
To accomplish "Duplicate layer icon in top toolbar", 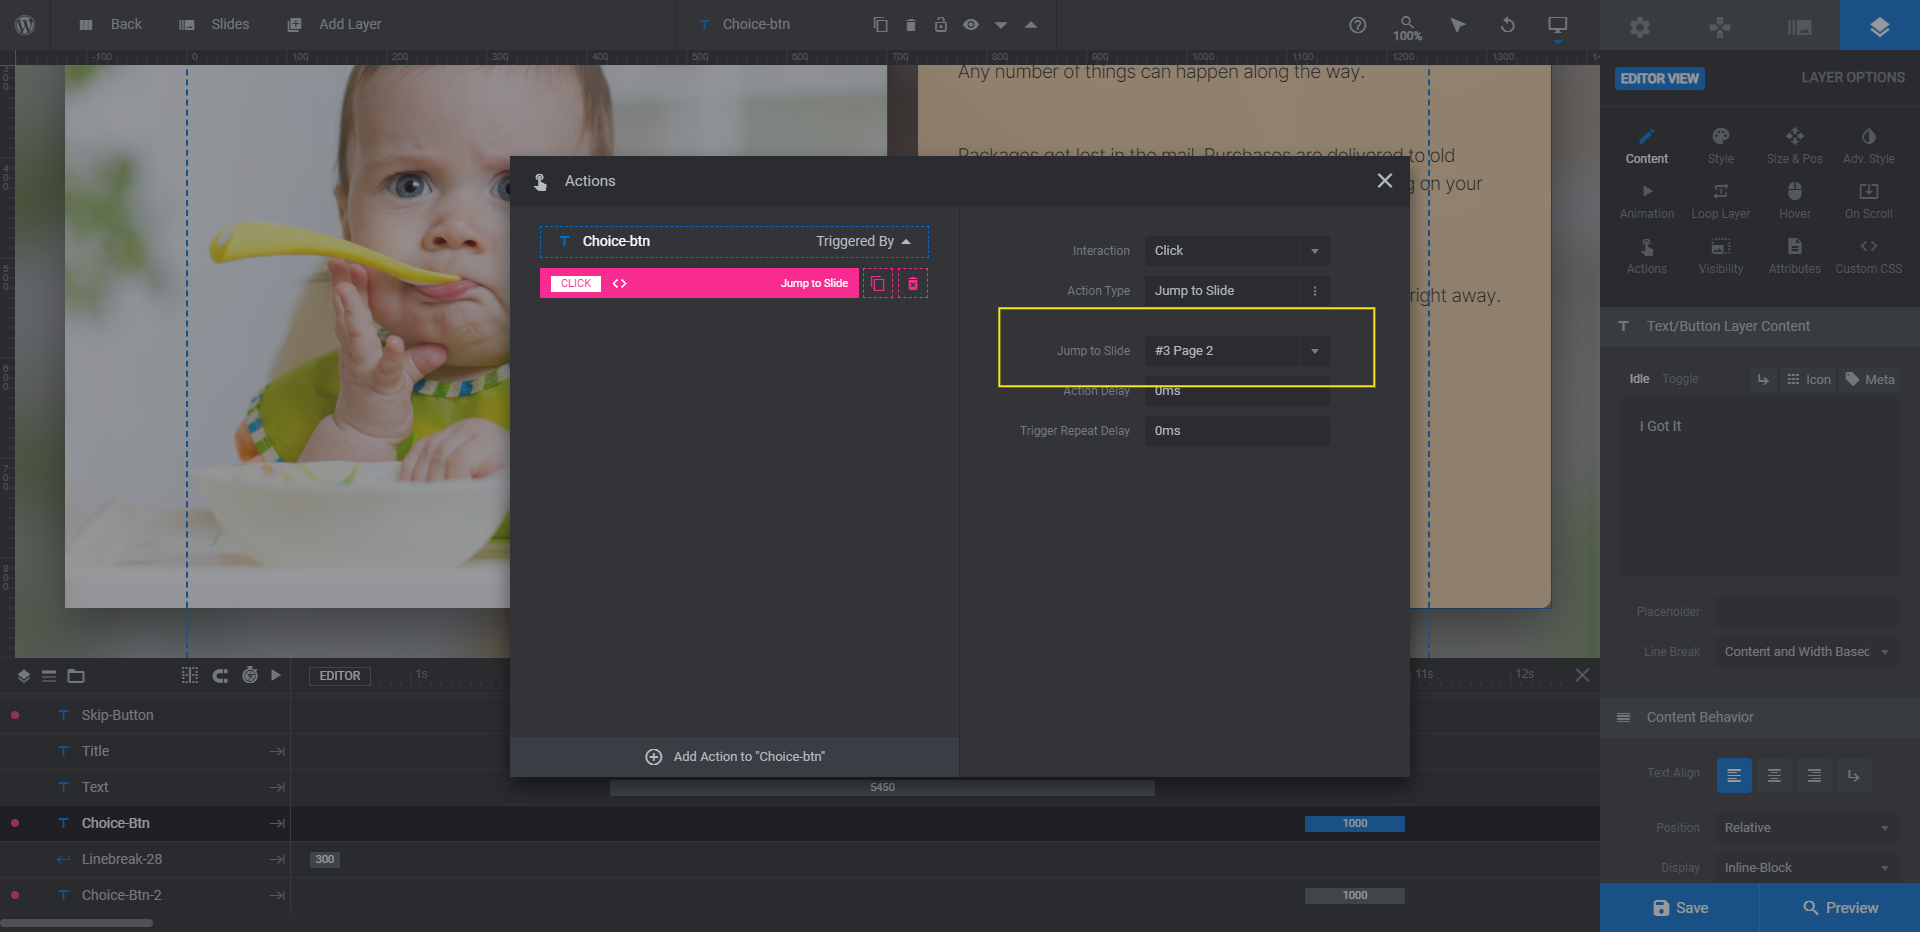I will (880, 24).
